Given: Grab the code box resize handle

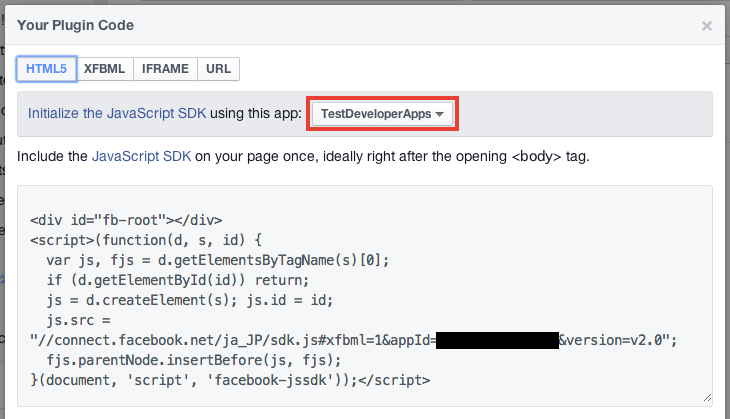Looking at the screenshot, I should [707, 398].
